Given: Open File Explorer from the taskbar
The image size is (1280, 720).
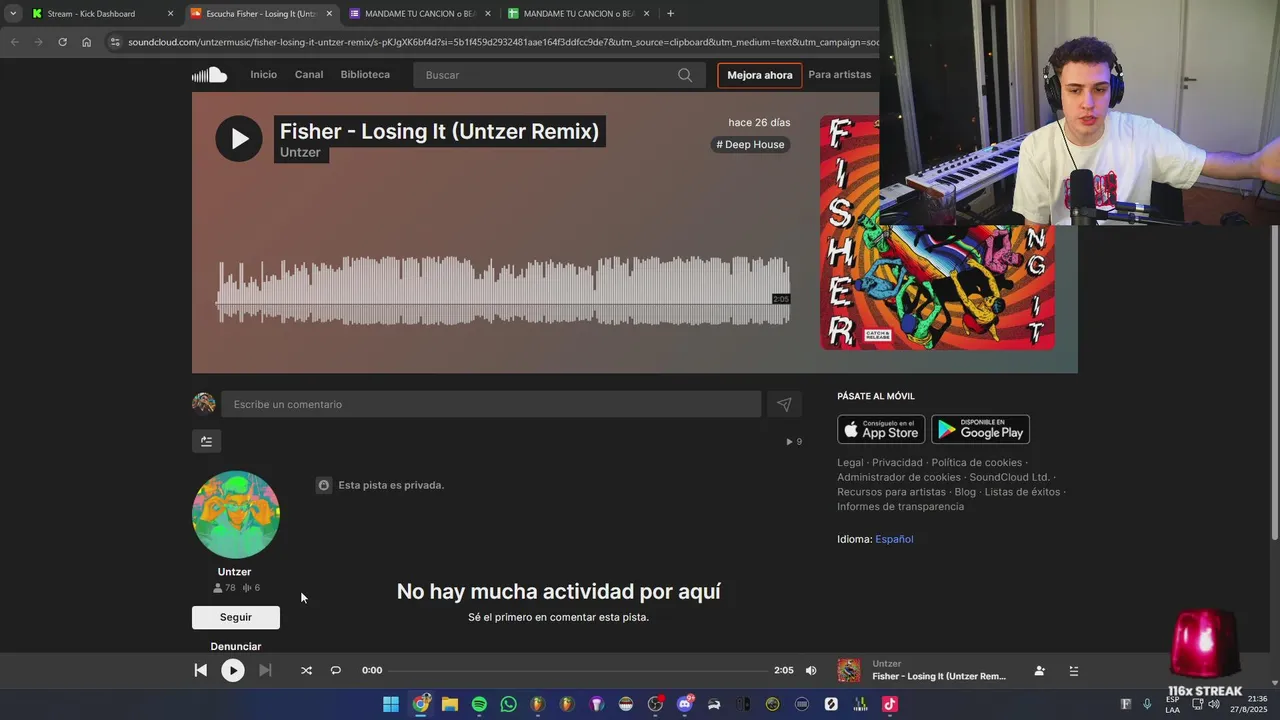Looking at the screenshot, I should click(x=450, y=704).
